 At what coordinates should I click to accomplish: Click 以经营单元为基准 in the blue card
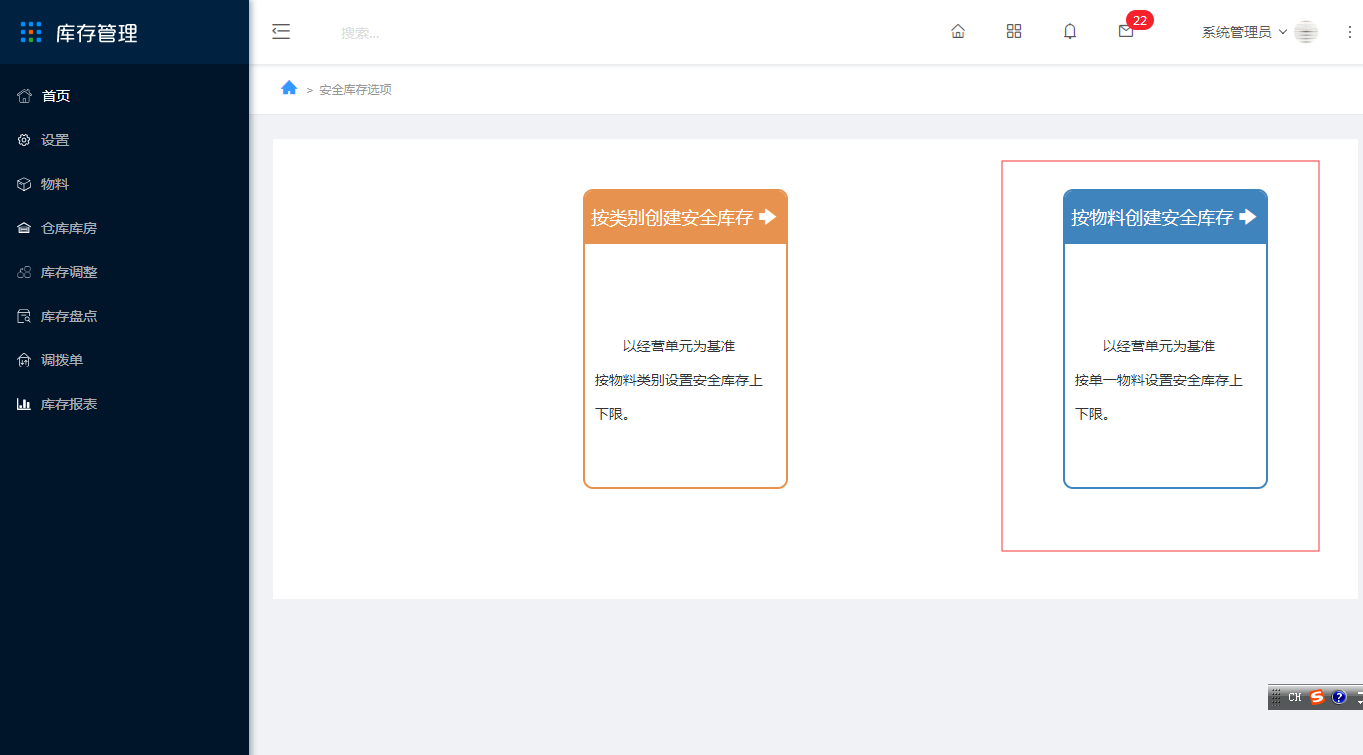1159,346
